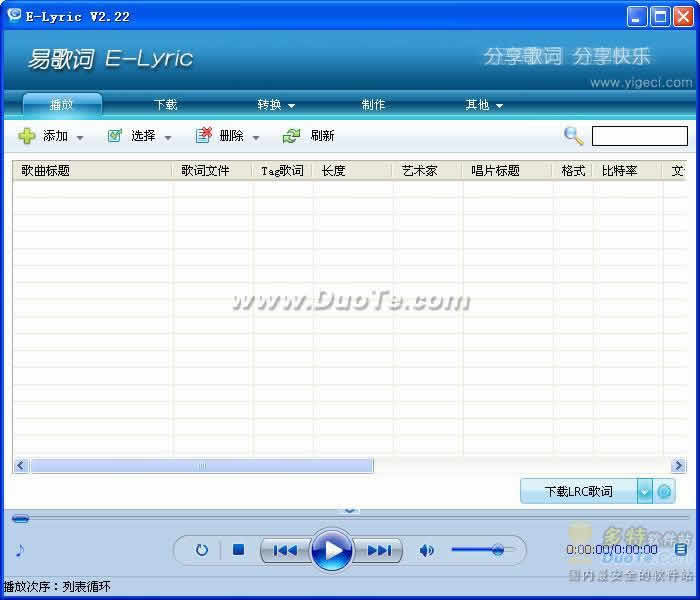Expand the 其他 menu arrow

click(500, 106)
